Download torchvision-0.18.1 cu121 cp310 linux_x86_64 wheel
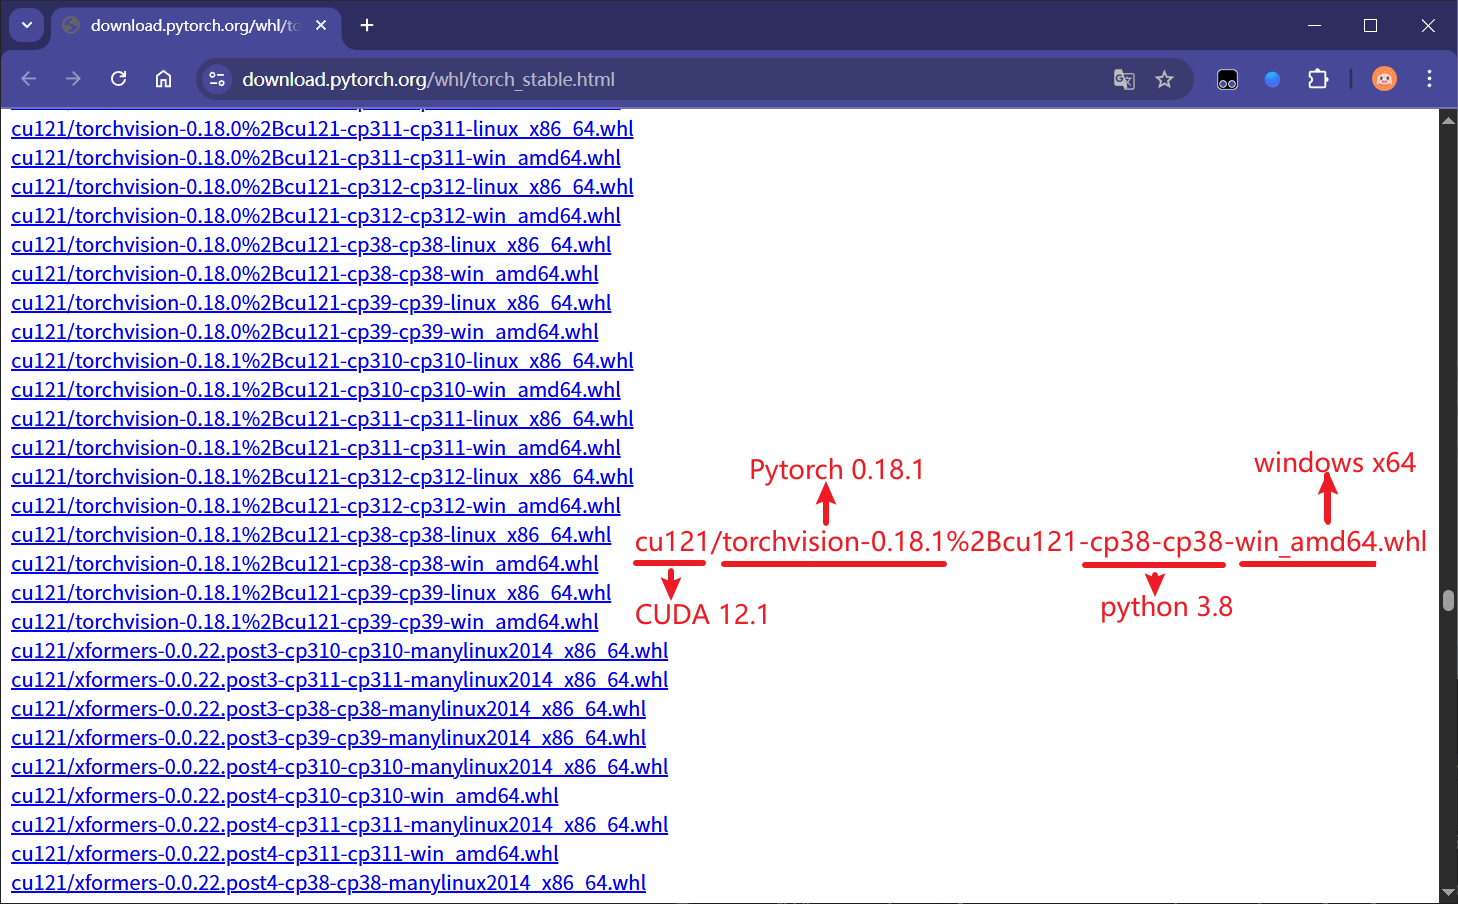1458x904 pixels. pos(322,361)
